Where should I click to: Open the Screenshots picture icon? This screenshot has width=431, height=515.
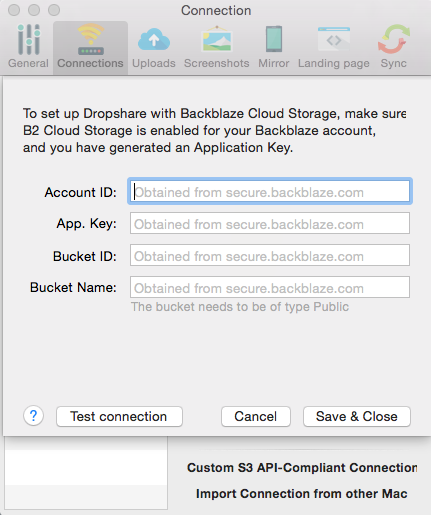coord(217,39)
